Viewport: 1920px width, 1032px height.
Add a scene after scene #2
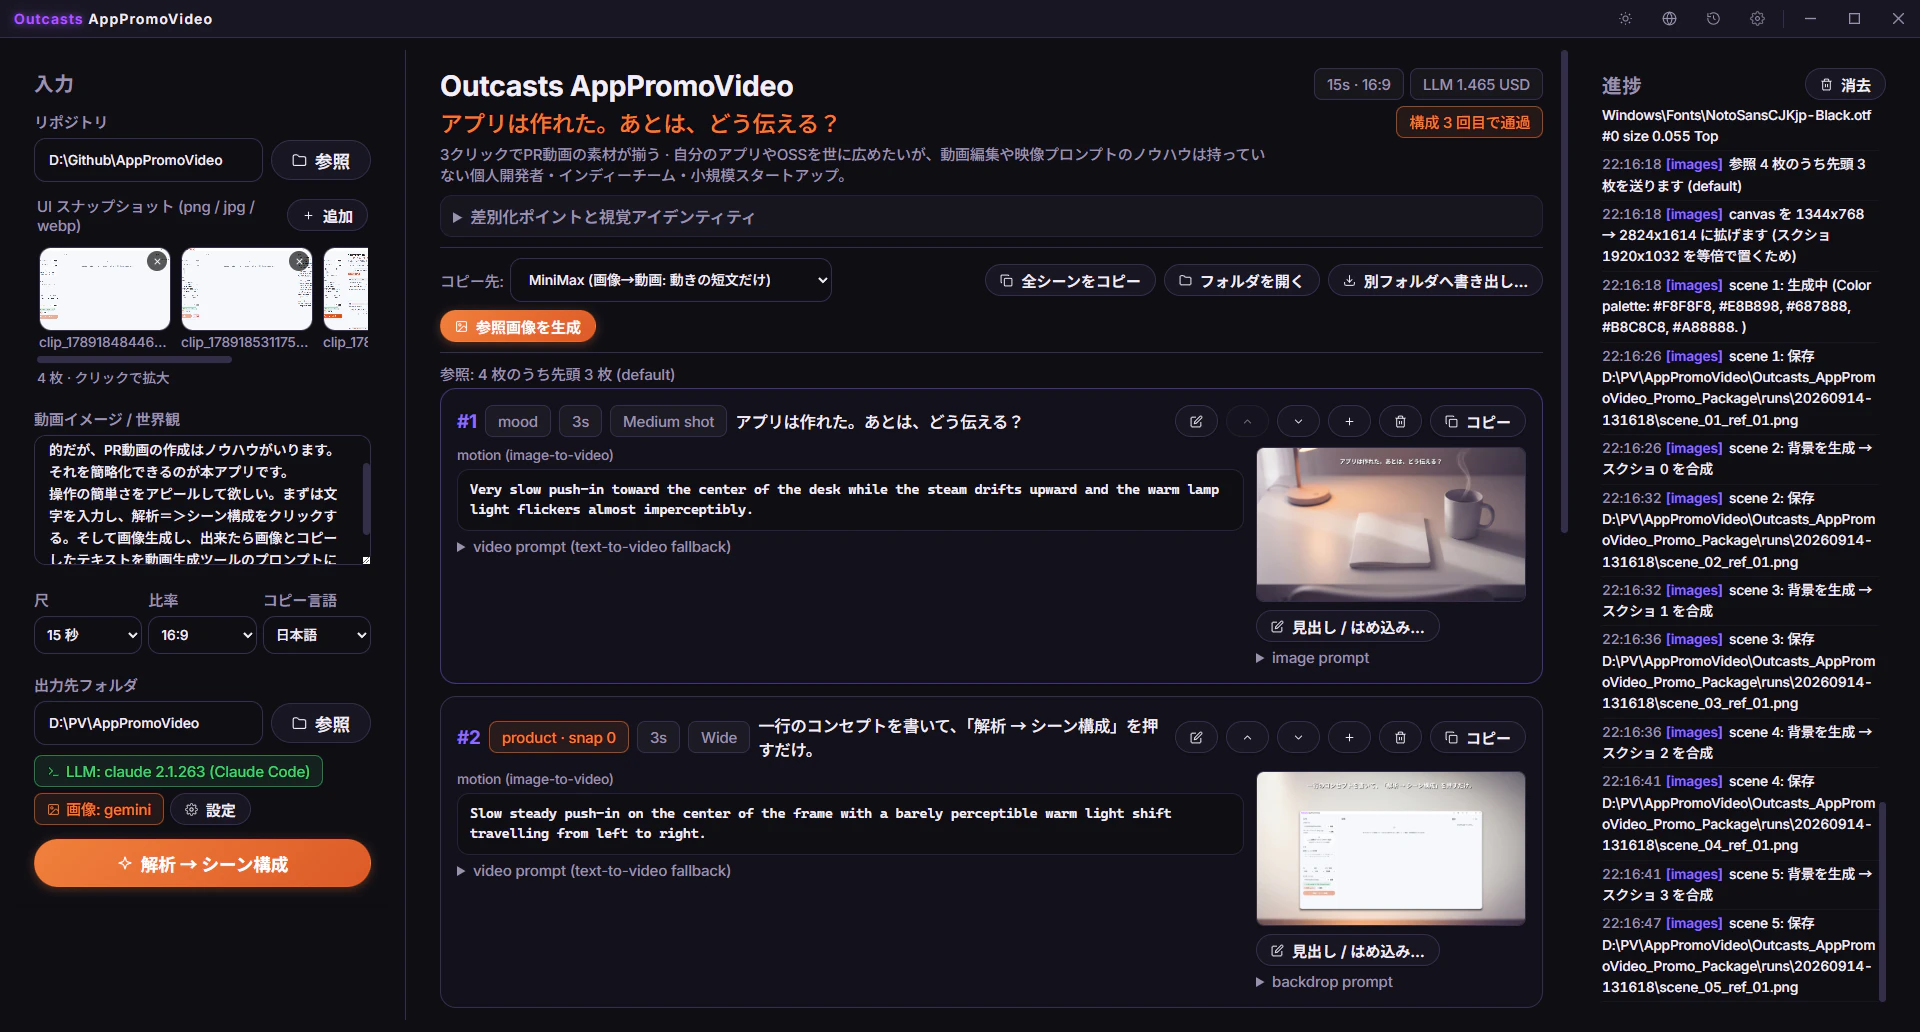[x=1349, y=738]
